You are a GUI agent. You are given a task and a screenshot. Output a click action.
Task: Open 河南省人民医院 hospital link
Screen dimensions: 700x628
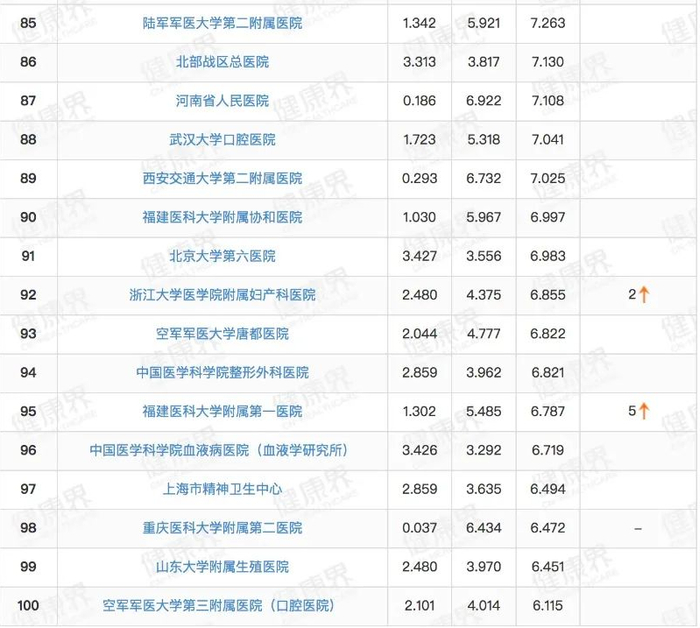pyautogui.click(x=222, y=100)
